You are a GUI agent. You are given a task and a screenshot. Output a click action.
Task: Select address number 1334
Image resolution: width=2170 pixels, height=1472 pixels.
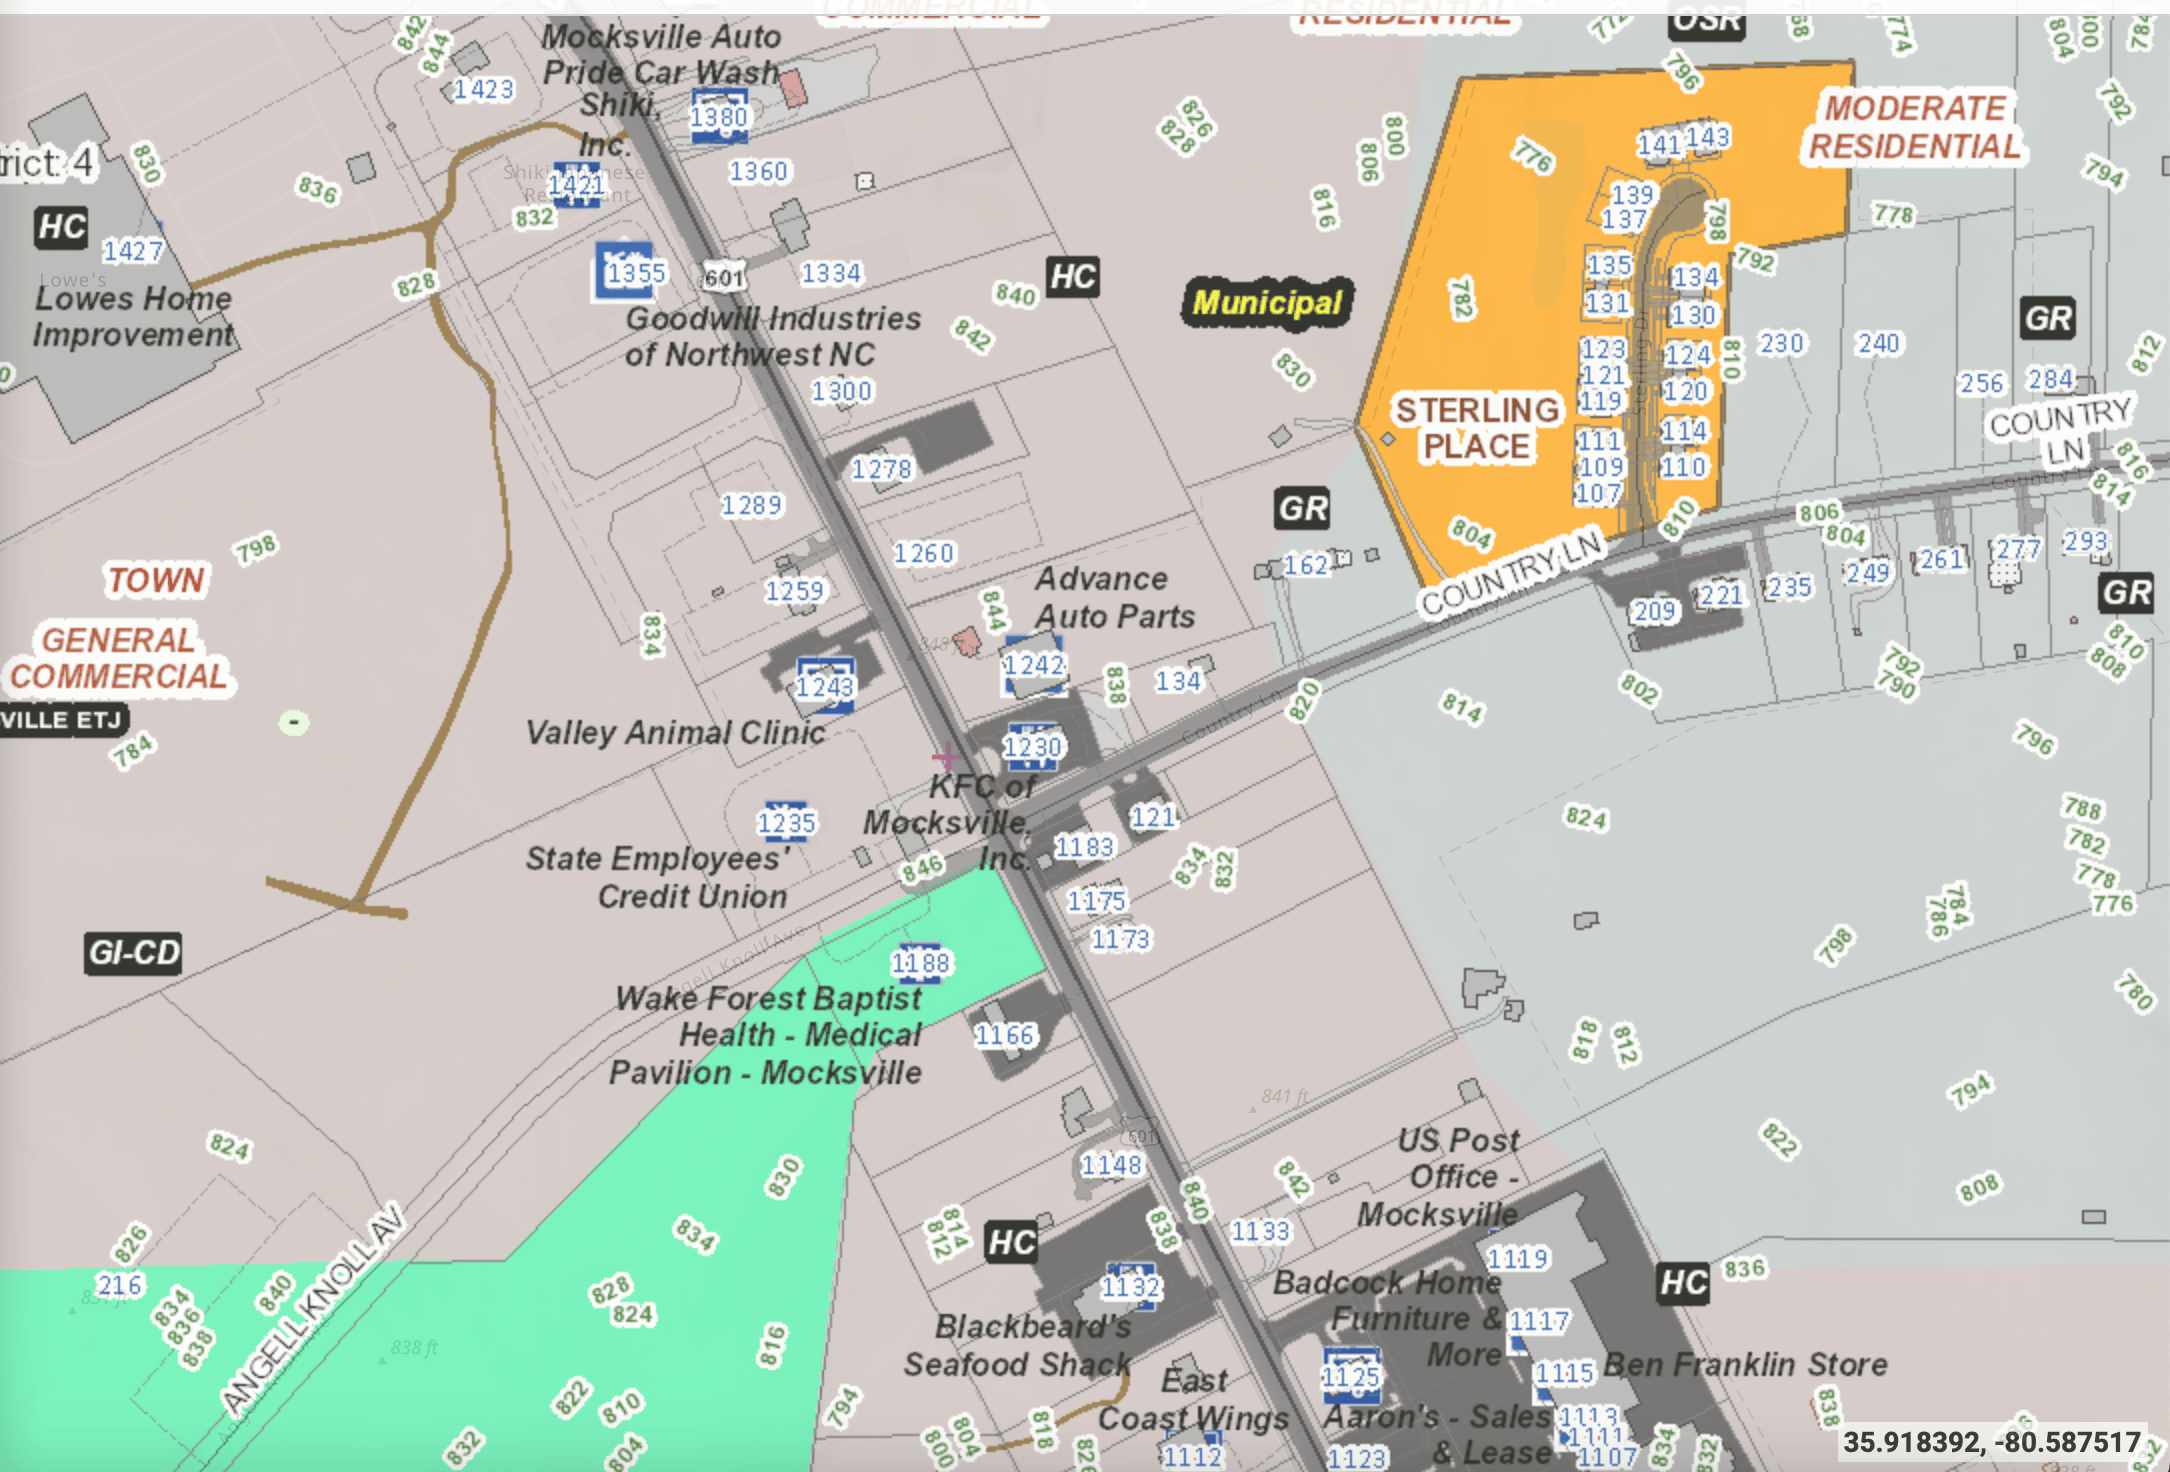(830, 273)
